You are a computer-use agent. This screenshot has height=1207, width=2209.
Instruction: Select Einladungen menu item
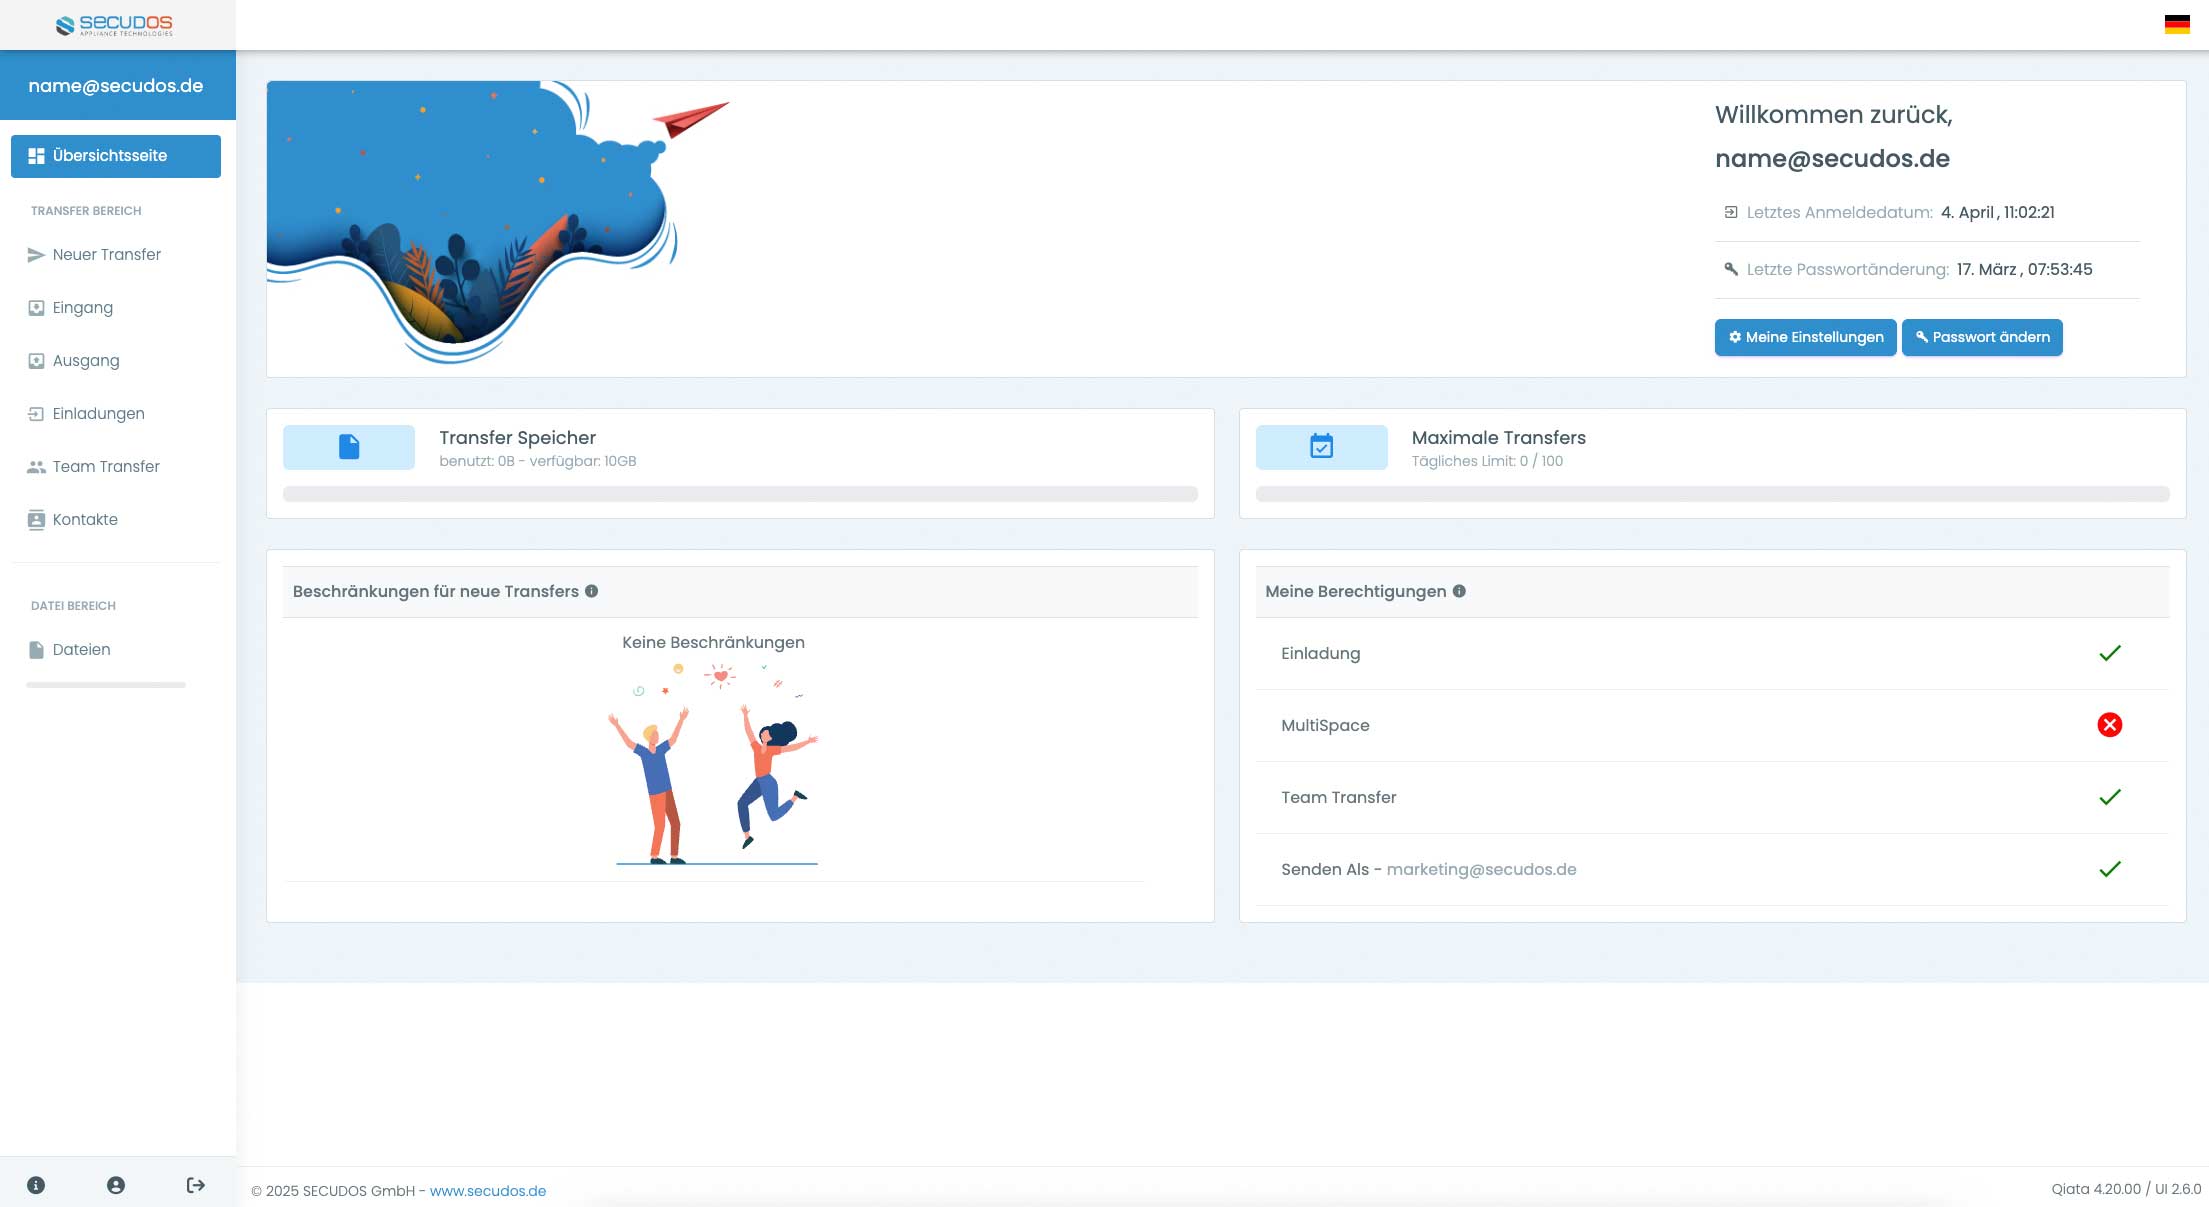coord(98,414)
